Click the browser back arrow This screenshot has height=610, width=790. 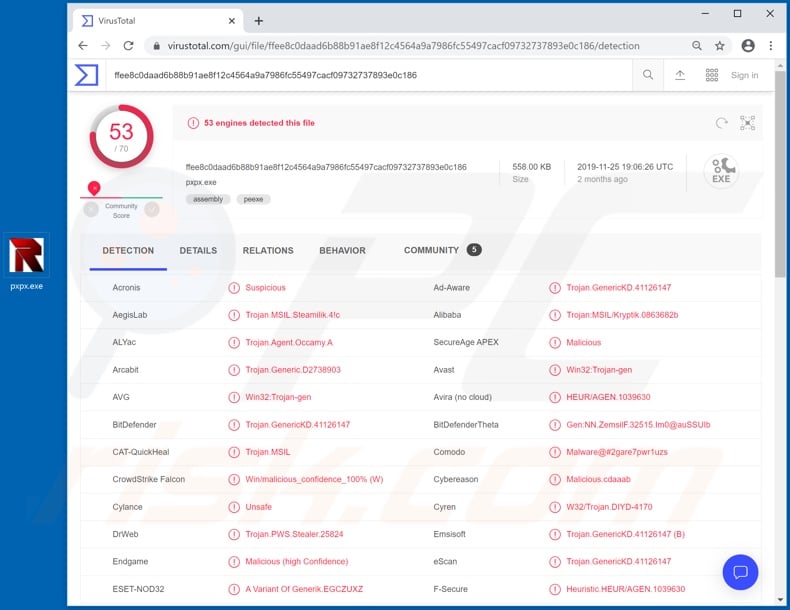pyautogui.click(x=83, y=46)
